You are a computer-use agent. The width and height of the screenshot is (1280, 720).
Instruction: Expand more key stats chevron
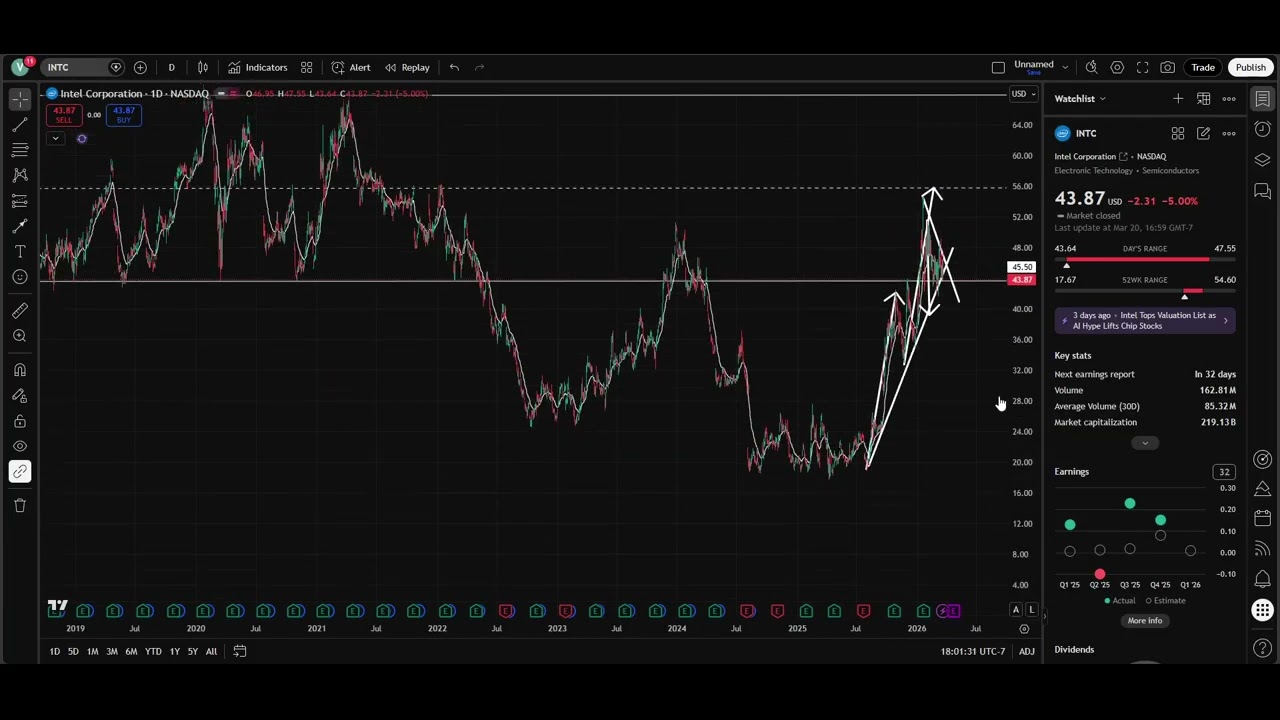[x=1145, y=443]
